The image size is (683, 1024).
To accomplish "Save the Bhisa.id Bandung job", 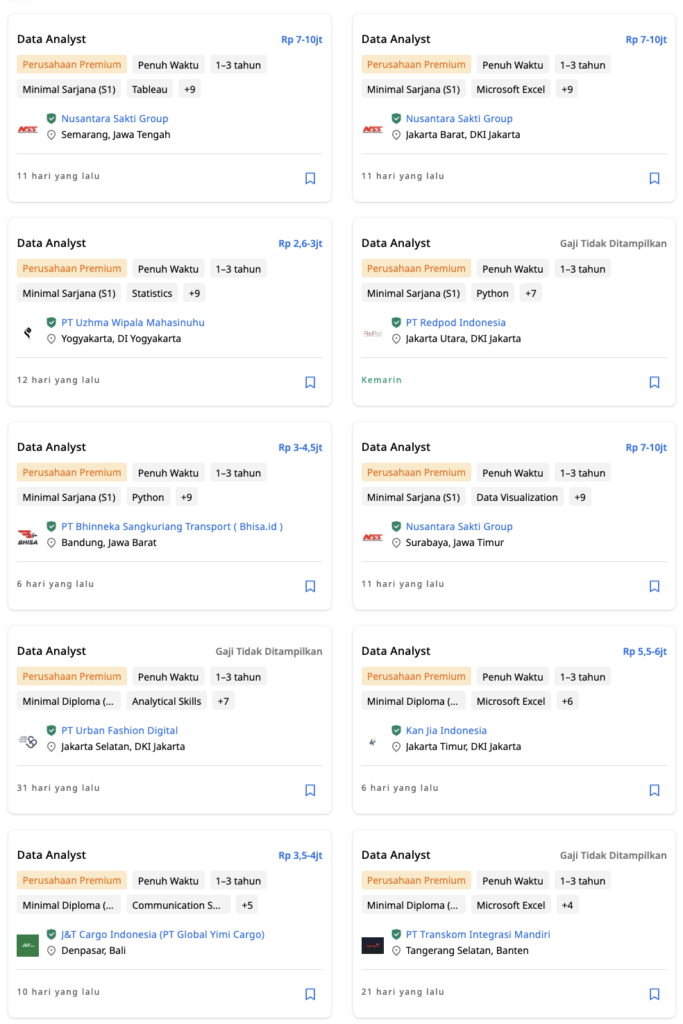I will click(x=310, y=586).
